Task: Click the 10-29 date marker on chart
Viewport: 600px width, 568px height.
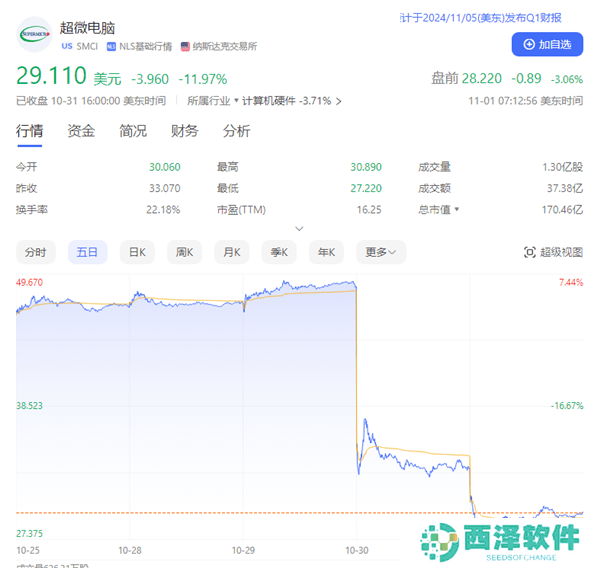Action: coord(243,550)
